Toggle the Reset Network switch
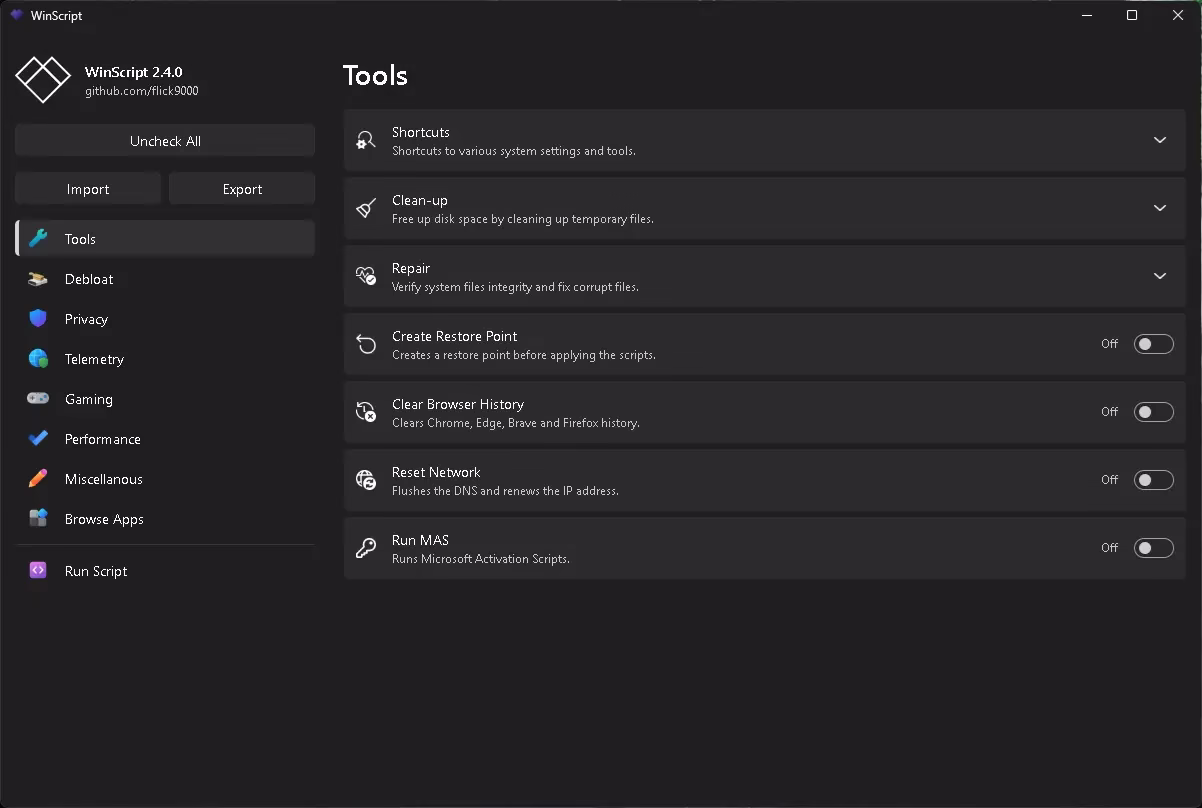The image size is (1202, 808). (1153, 480)
